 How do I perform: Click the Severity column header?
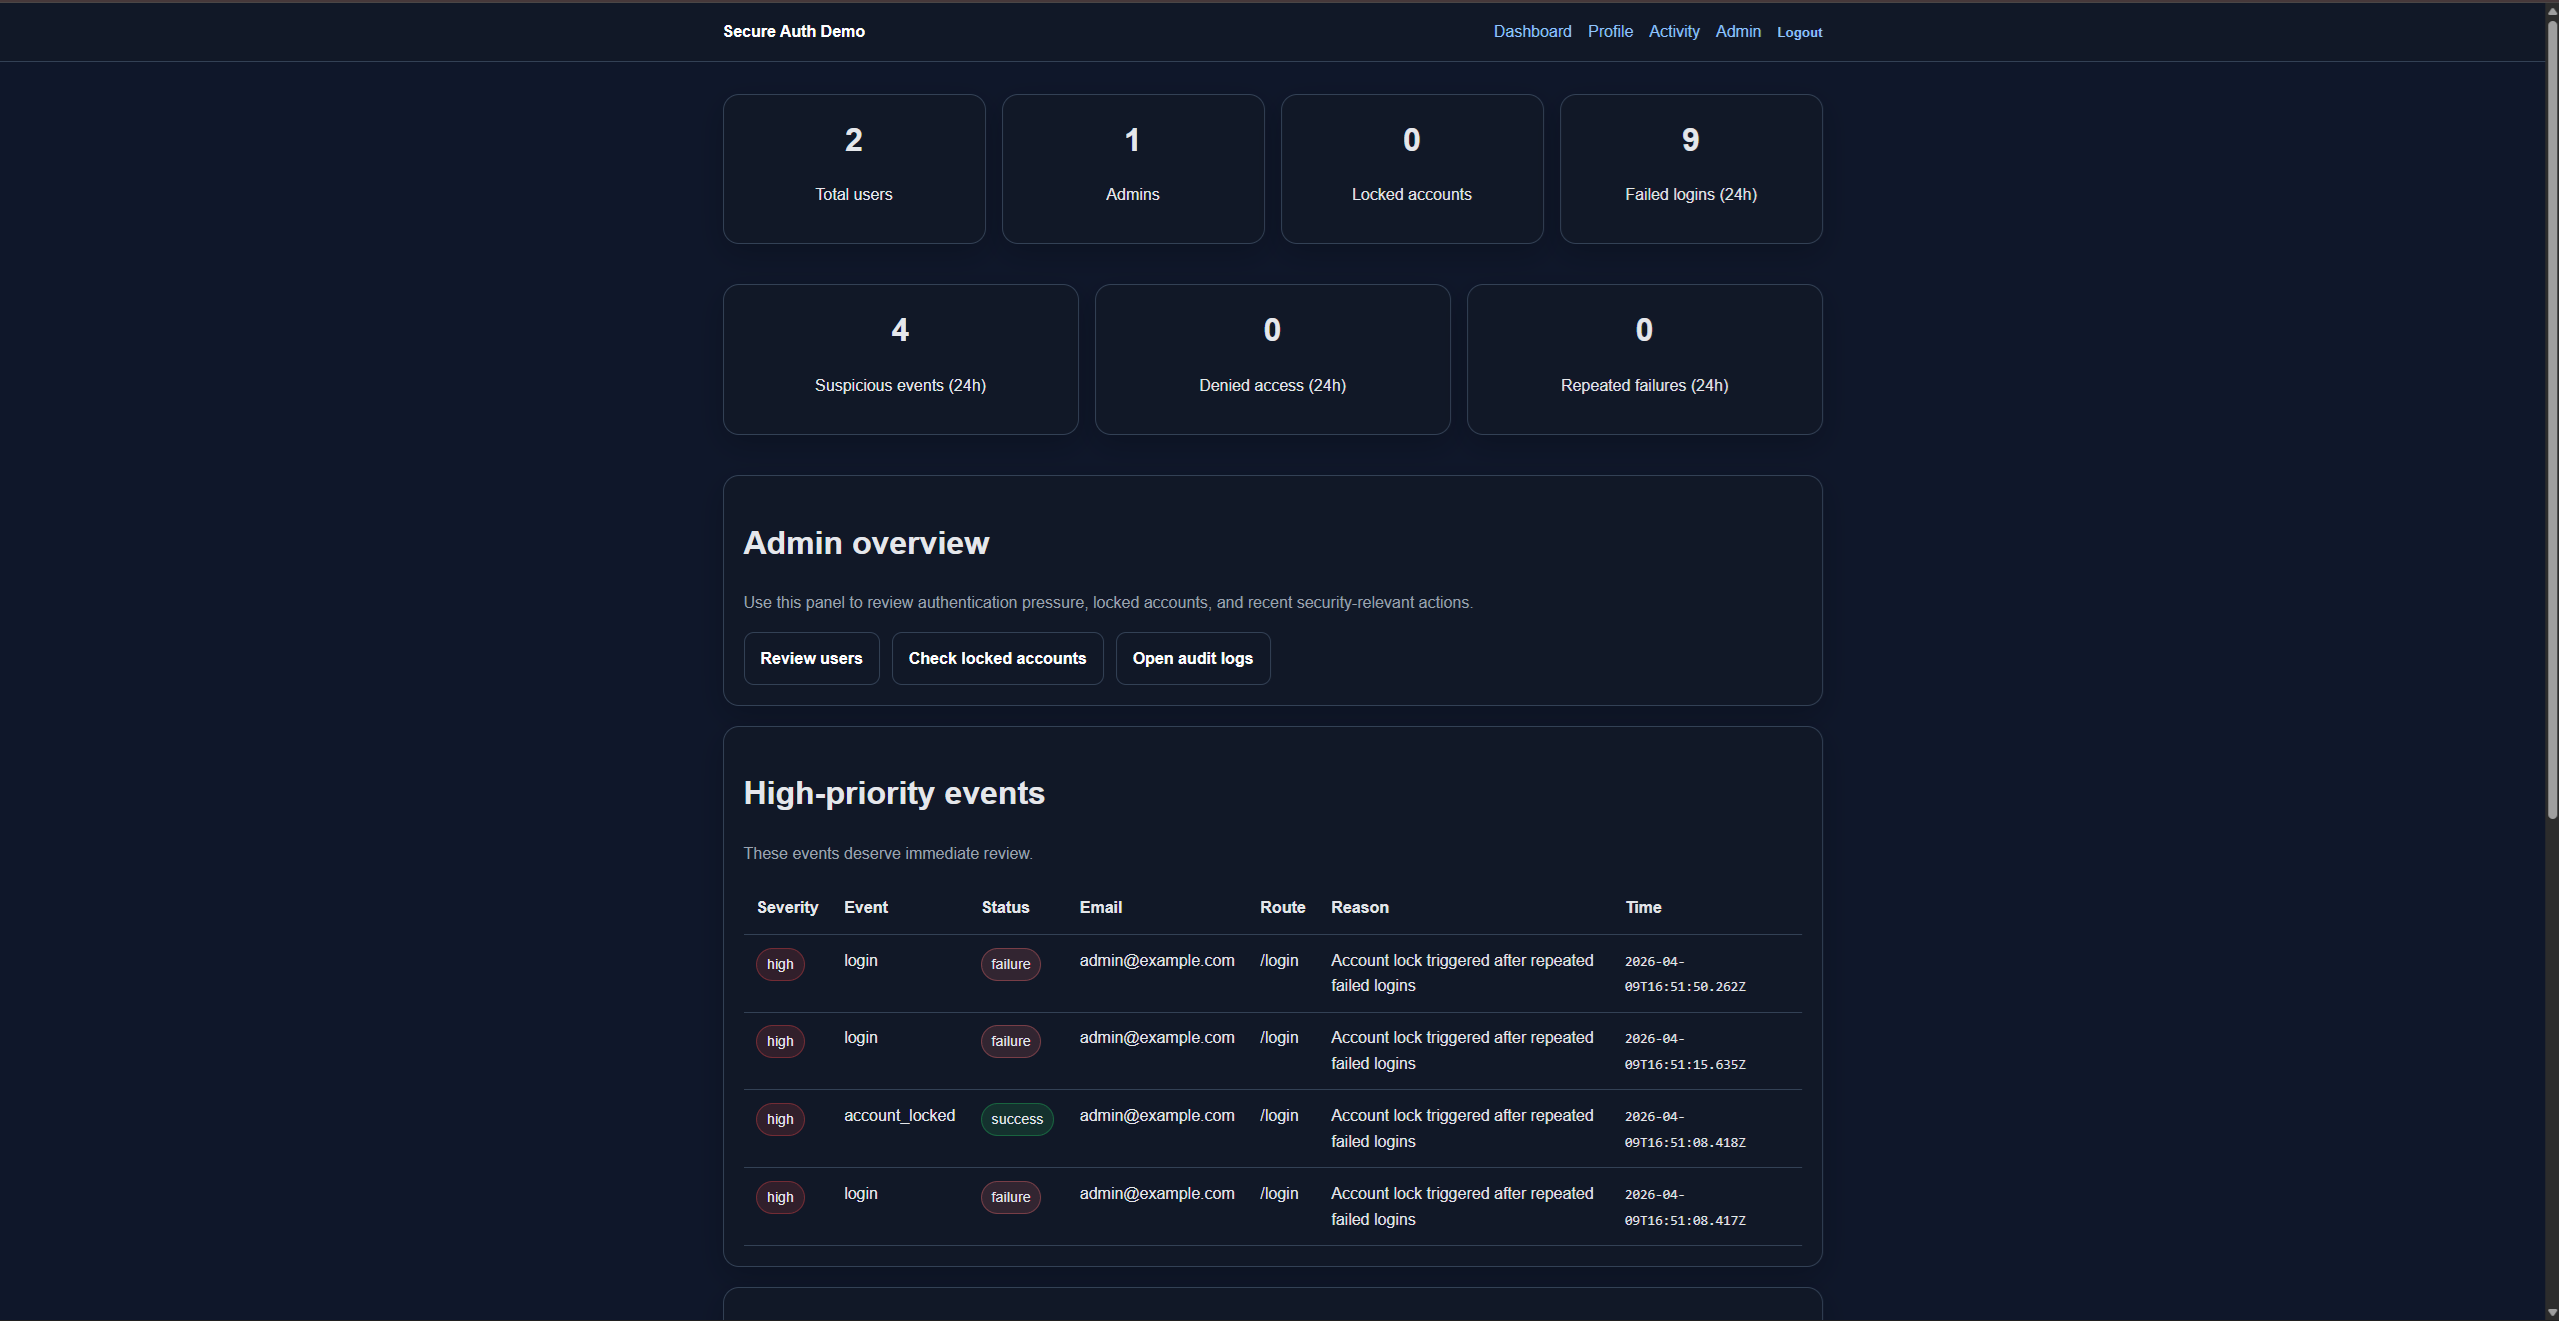[787, 907]
